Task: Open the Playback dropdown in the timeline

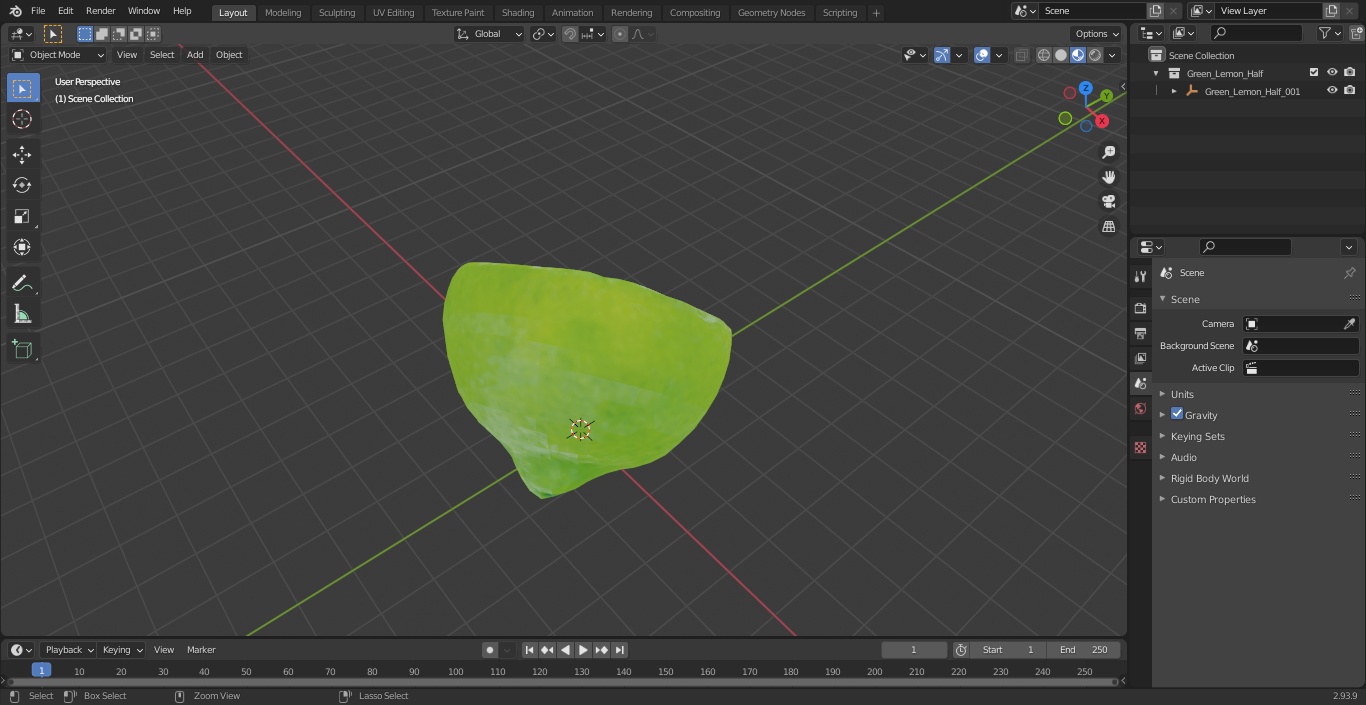Action: click(x=69, y=650)
